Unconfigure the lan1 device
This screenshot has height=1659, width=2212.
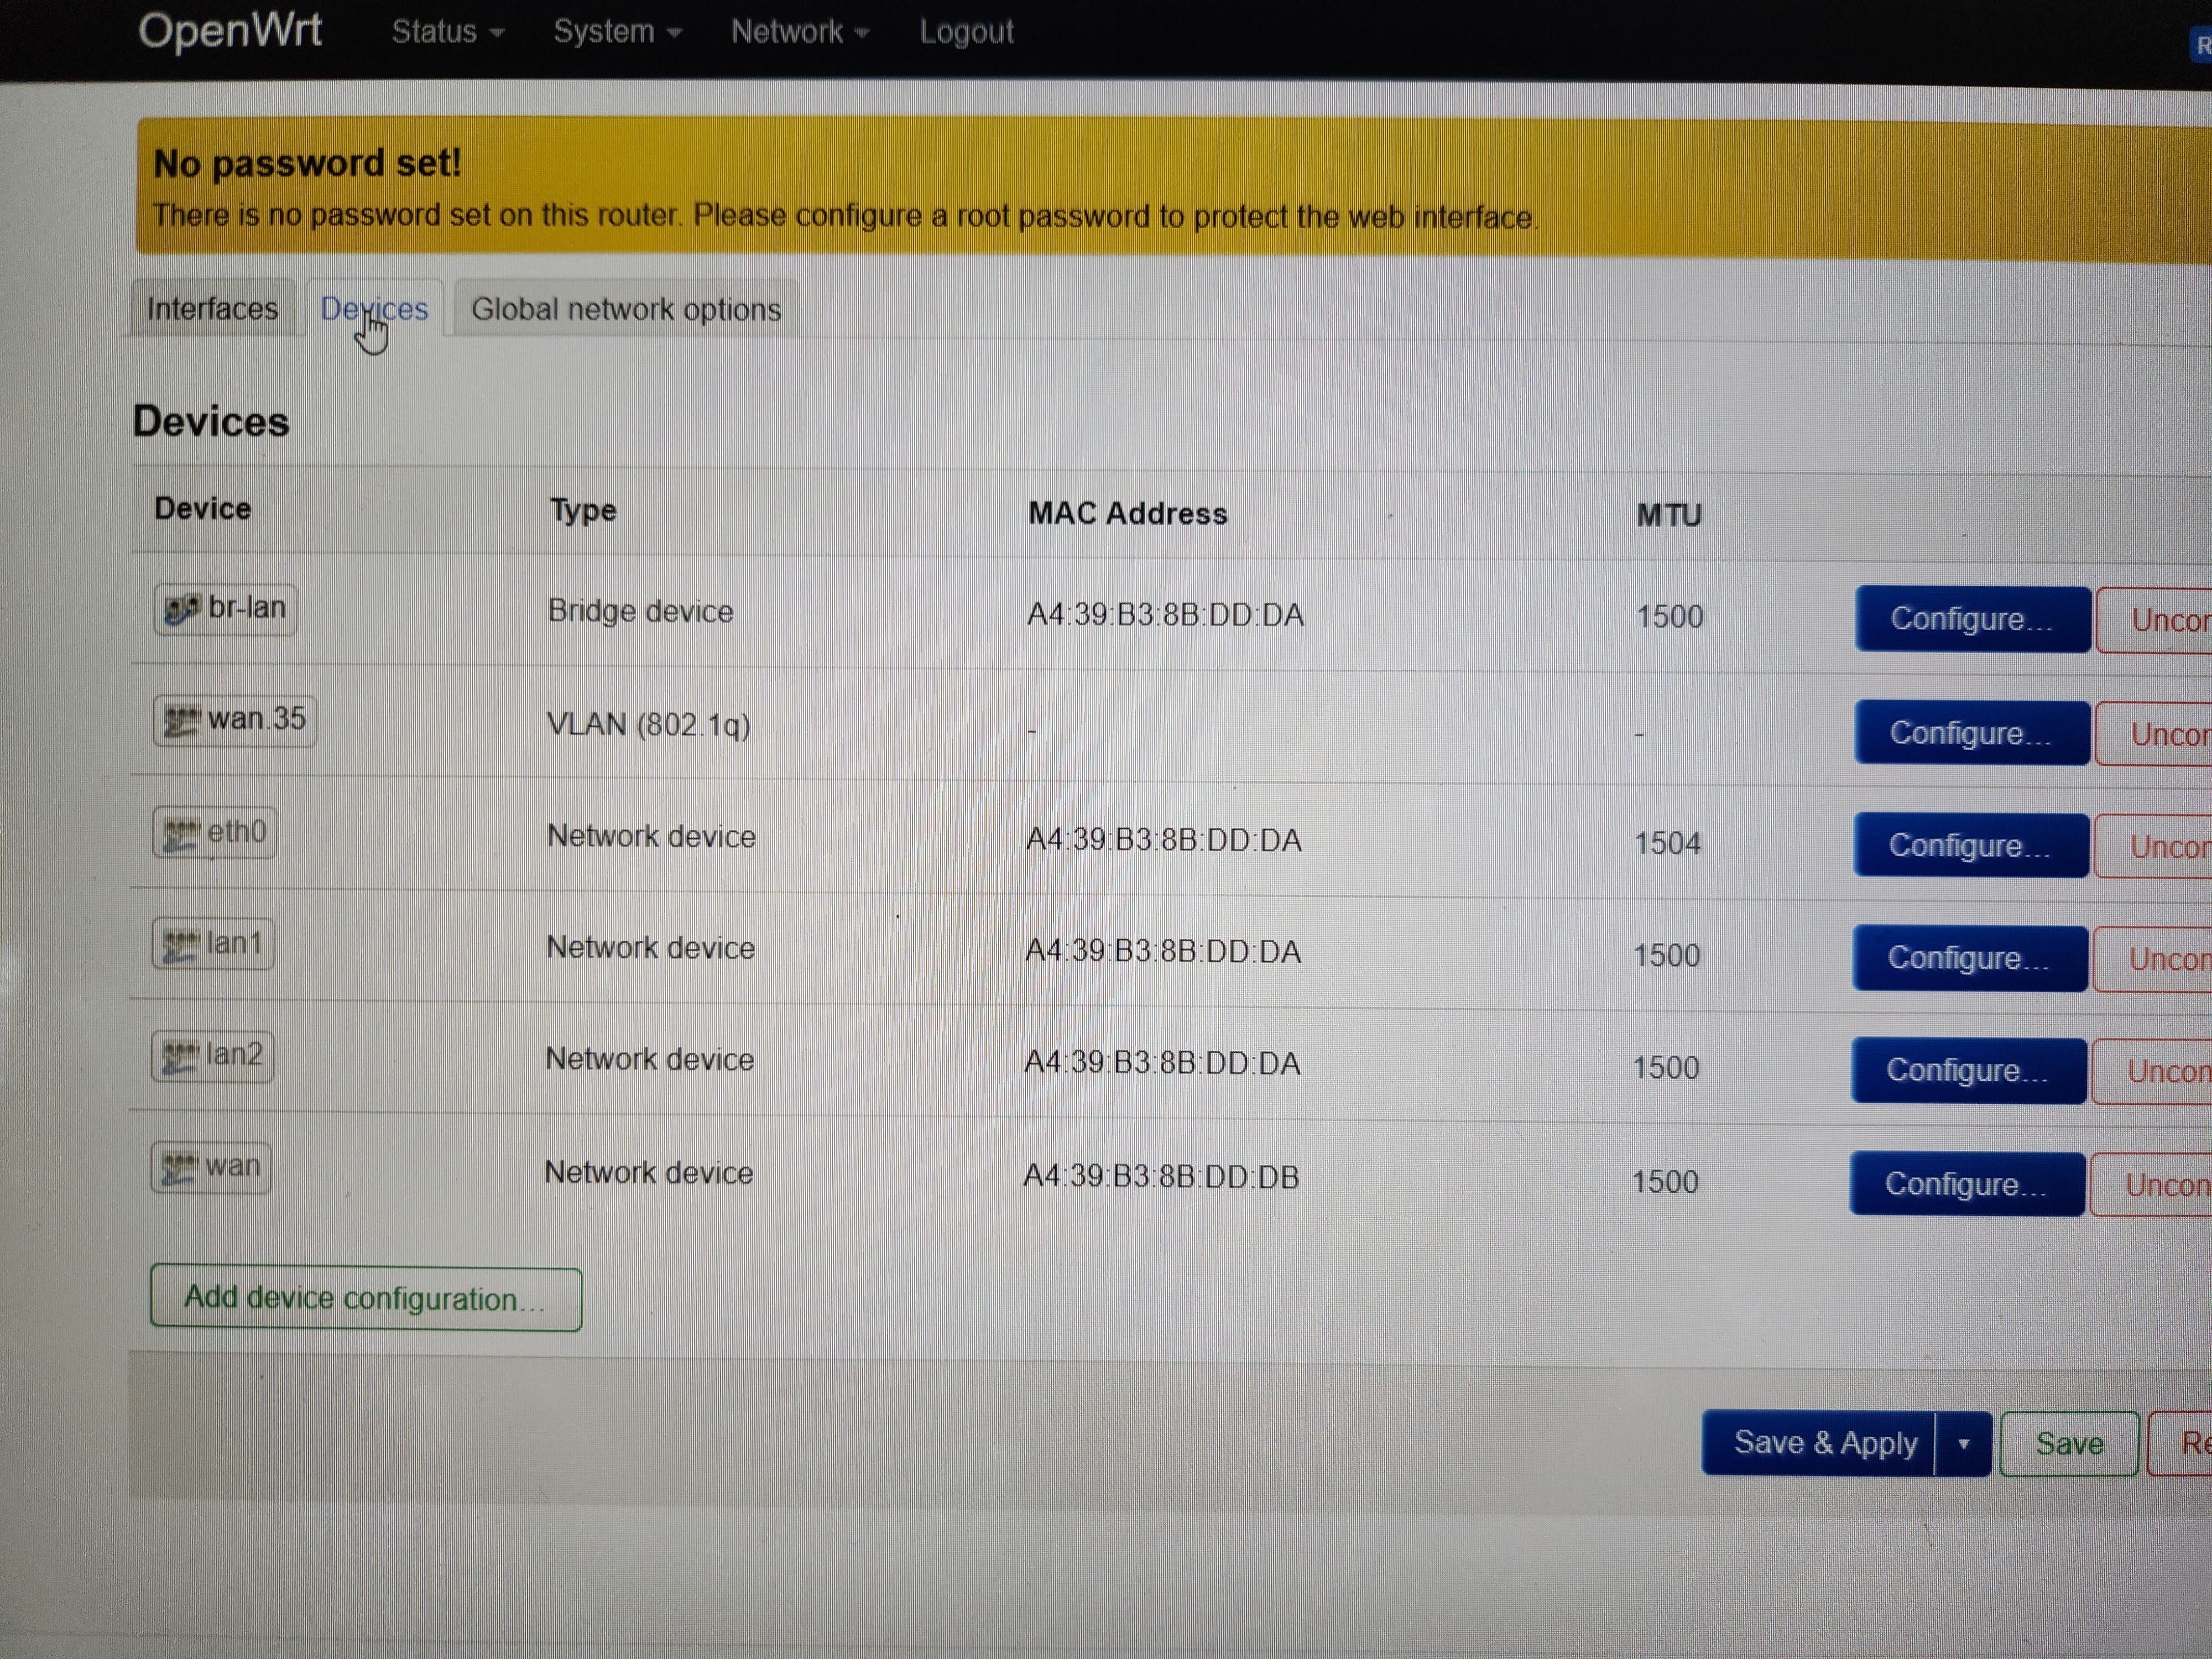[x=2151, y=959]
